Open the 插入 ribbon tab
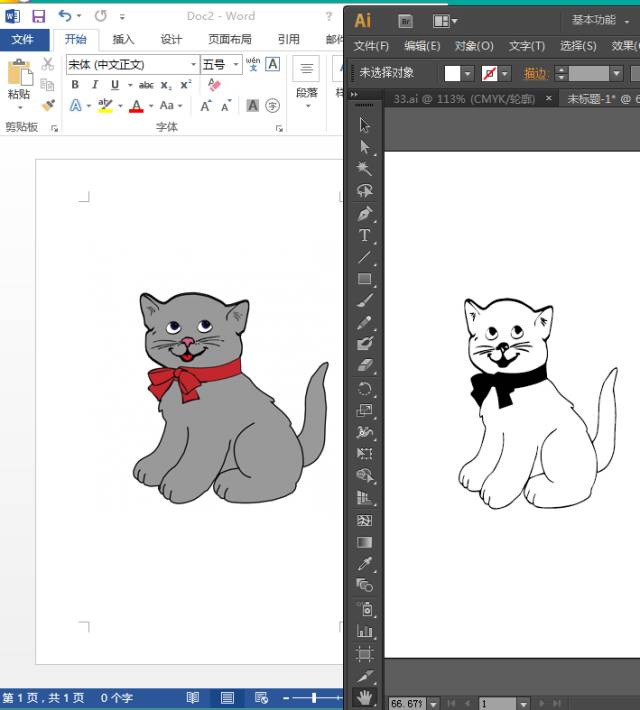Image resolution: width=640 pixels, height=710 pixels. 123,39
